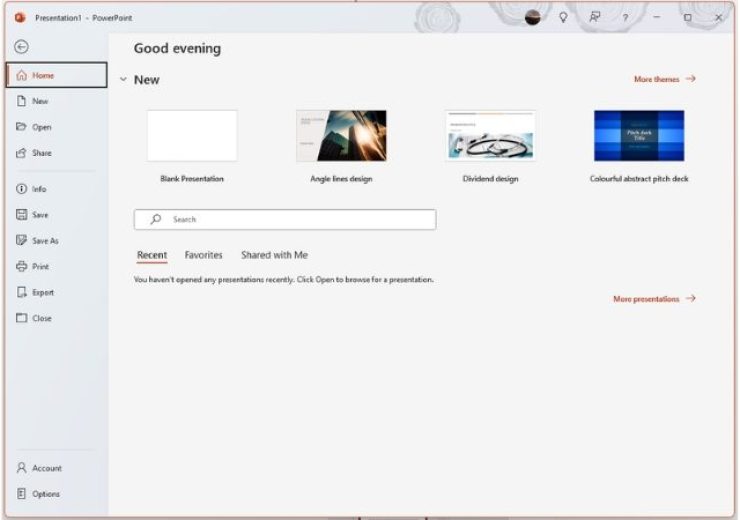Open the Export option
Image resolution: width=740 pixels, height=520 pixels.
42,293
